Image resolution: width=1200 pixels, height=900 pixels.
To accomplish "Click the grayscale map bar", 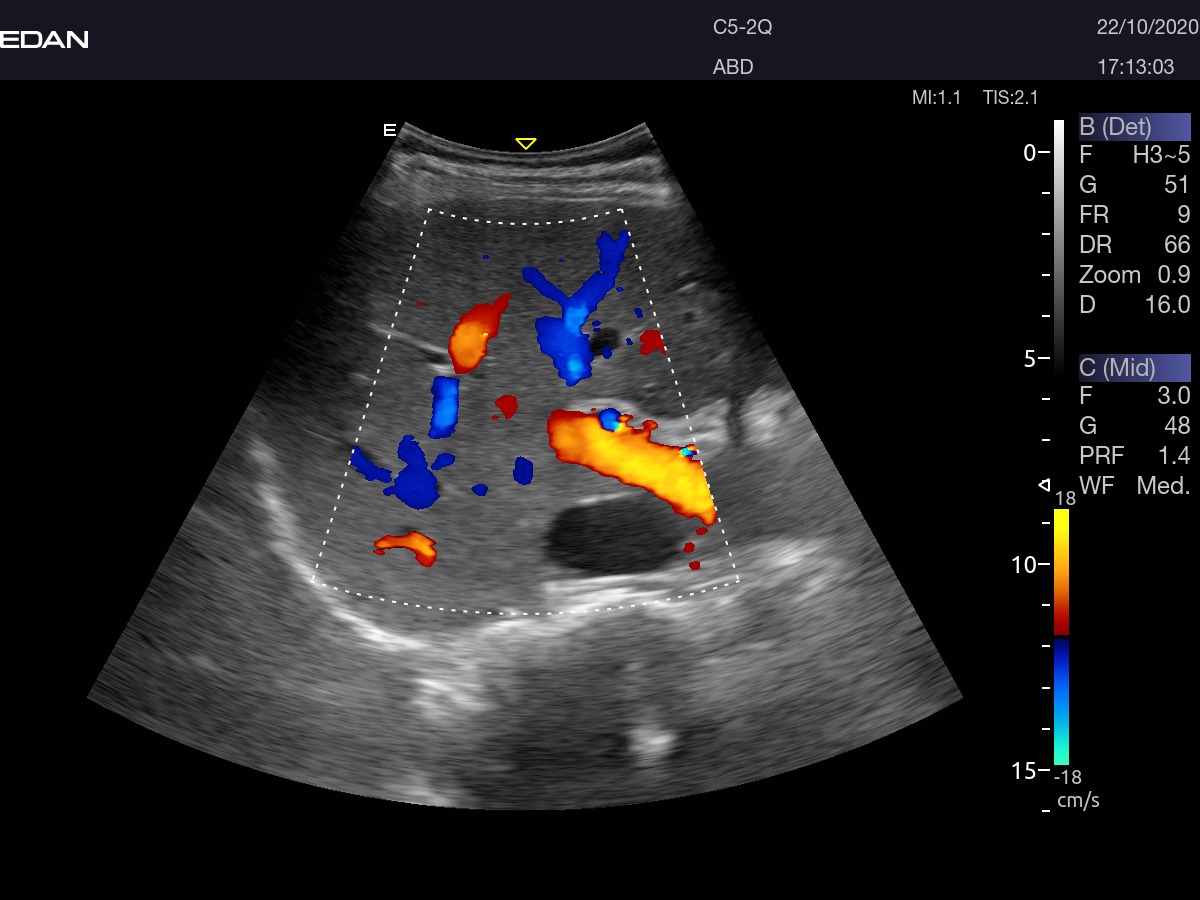I will pos(1060,245).
